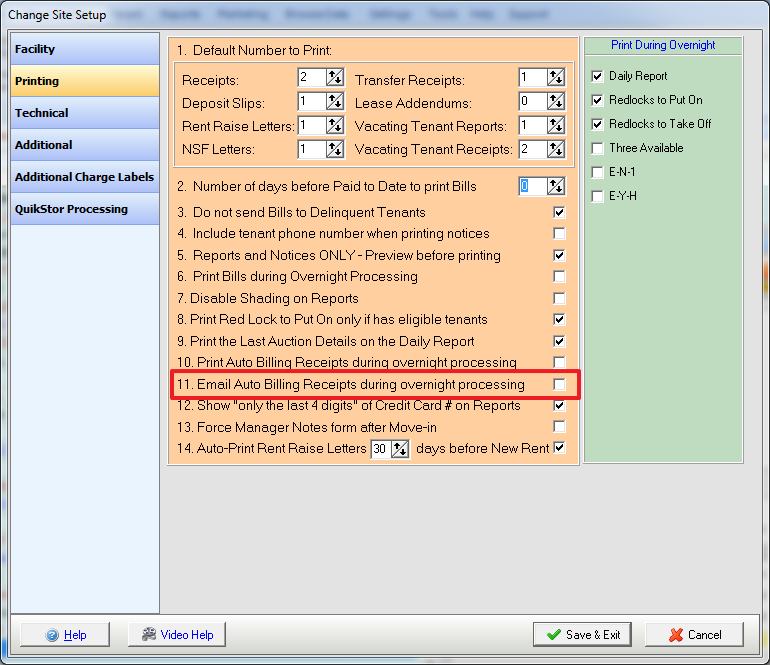Toggle Reports and Notices ONLY preview checkbox
The height and width of the screenshot is (665, 770).
coord(559,255)
